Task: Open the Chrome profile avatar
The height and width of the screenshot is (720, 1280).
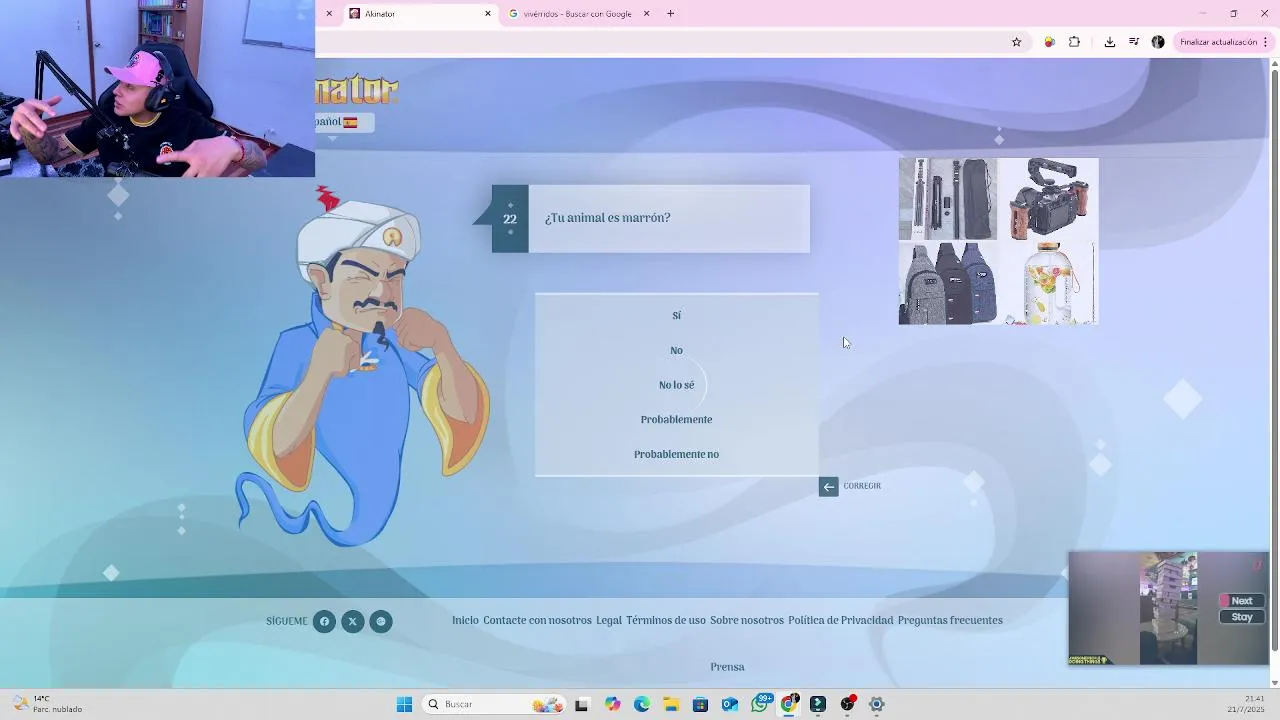Action: [1158, 42]
